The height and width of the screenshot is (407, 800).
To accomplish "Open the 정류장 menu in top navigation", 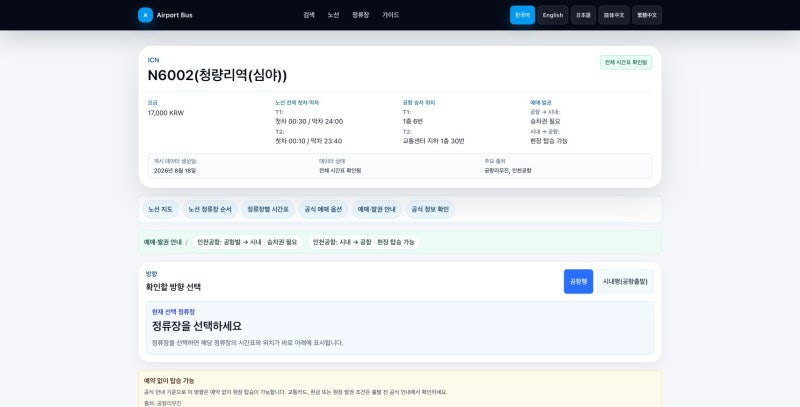I will point(361,15).
